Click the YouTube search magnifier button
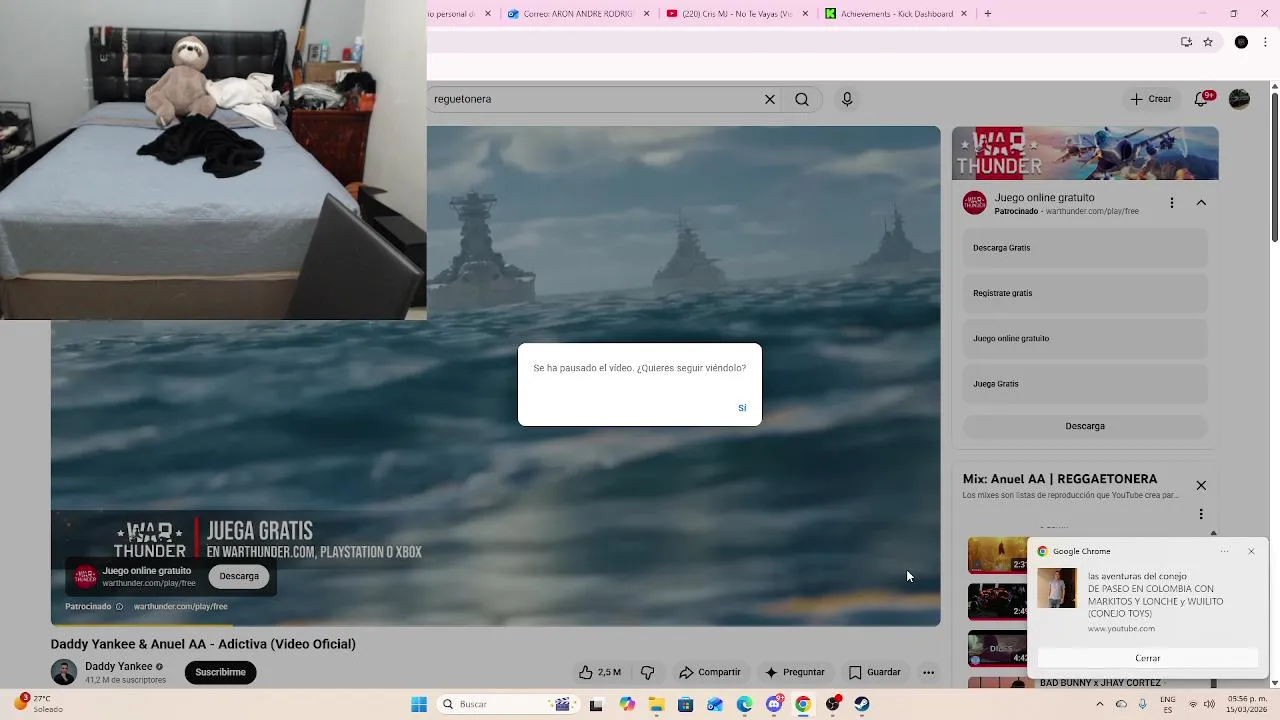This screenshot has height=720, width=1280. point(802,99)
